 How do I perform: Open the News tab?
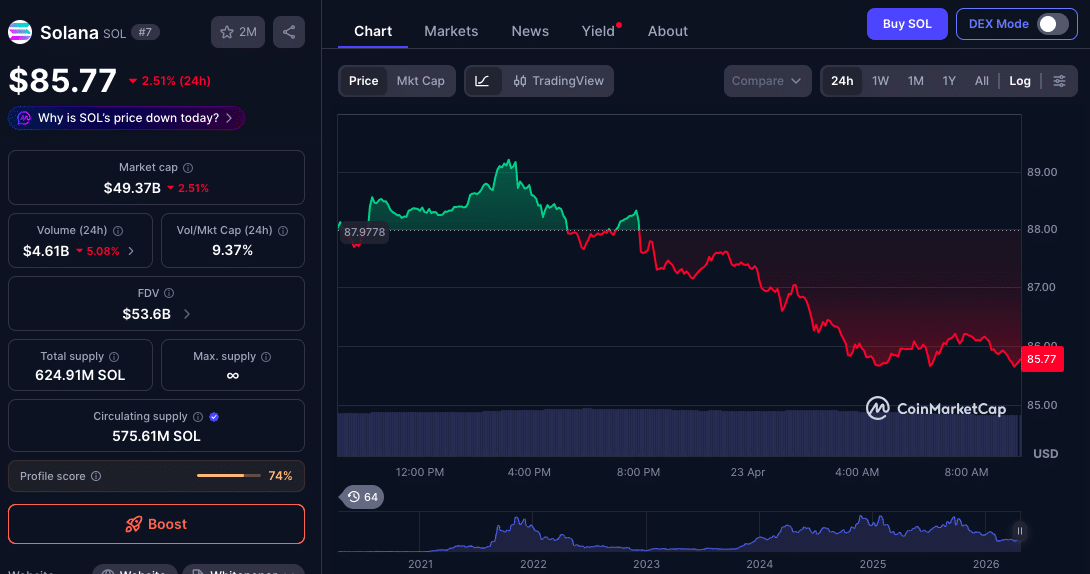(x=530, y=31)
